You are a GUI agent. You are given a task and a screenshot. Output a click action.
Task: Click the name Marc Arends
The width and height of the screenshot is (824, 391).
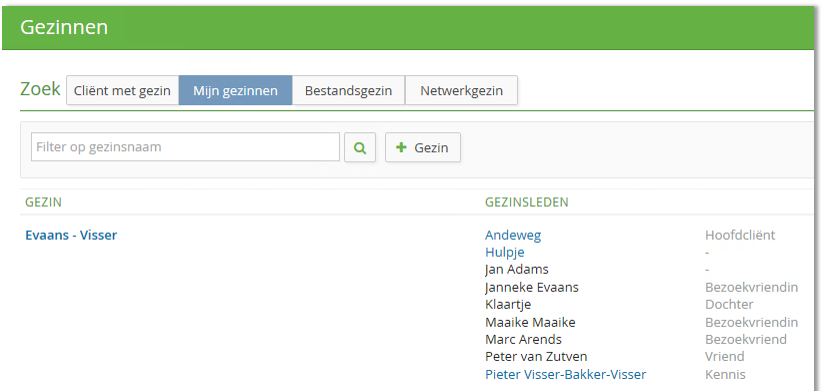pyautogui.click(x=523, y=339)
